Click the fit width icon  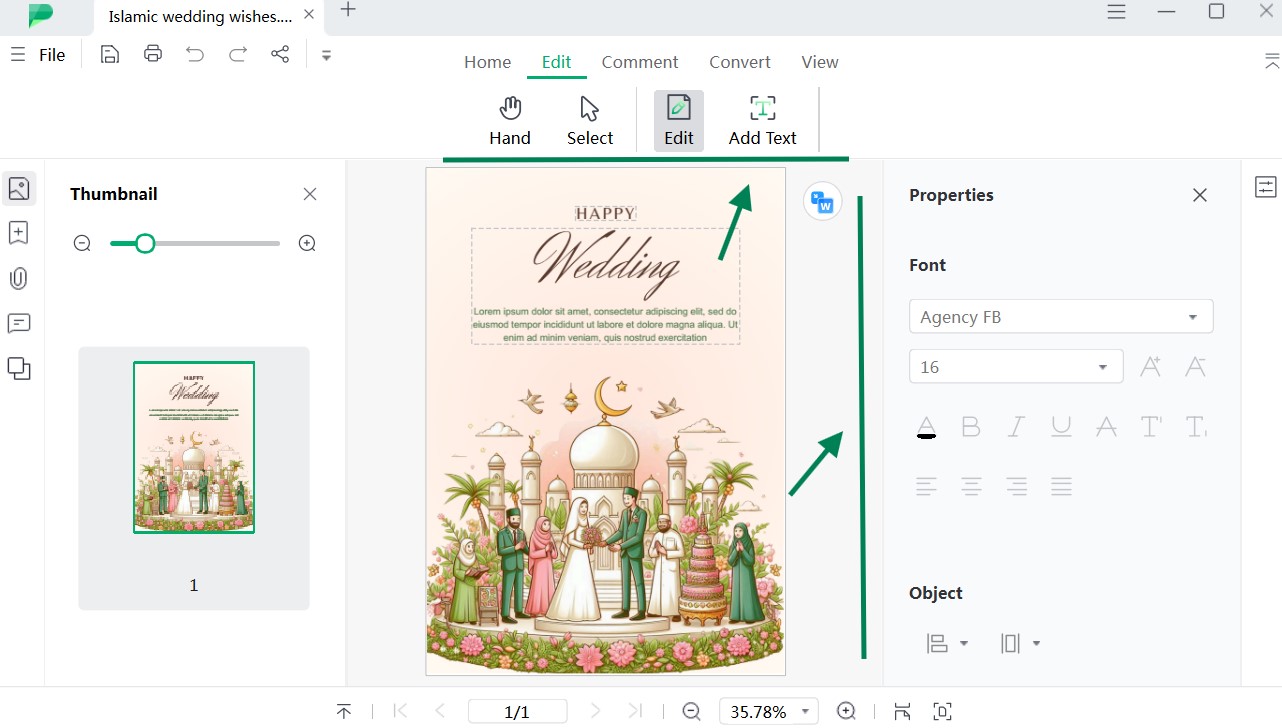coord(902,711)
